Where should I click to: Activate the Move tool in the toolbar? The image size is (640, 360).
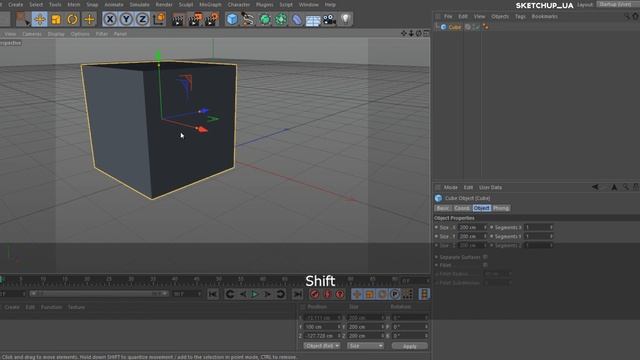[40, 19]
